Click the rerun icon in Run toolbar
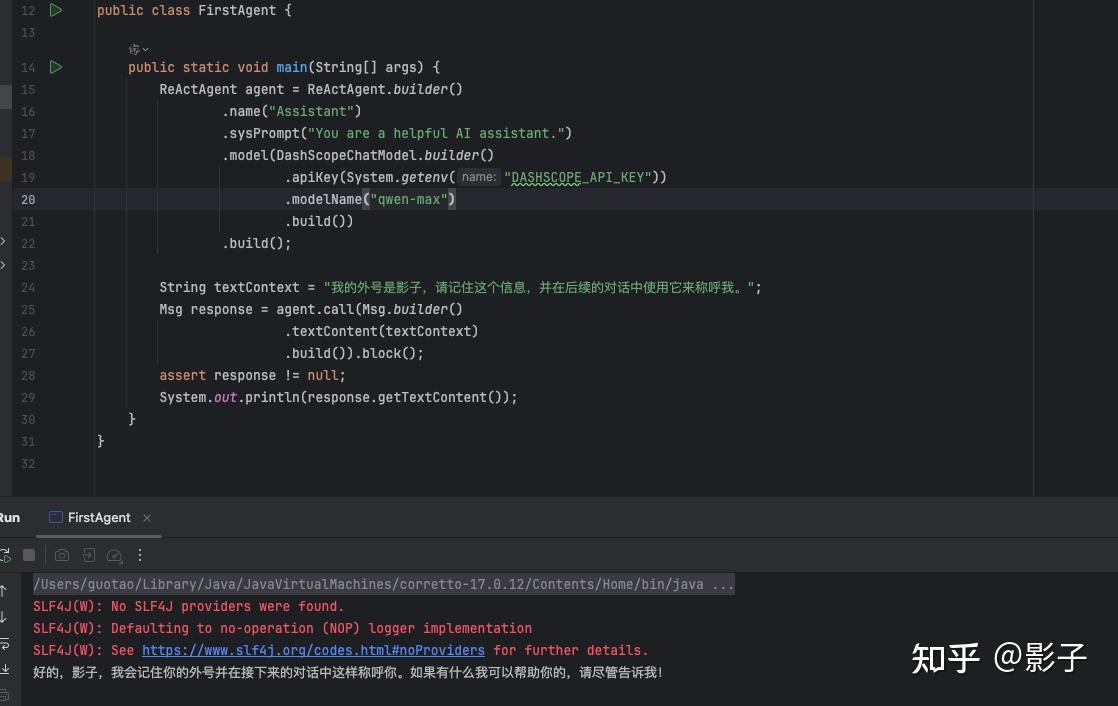The width and height of the screenshot is (1118, 706). 5,554
